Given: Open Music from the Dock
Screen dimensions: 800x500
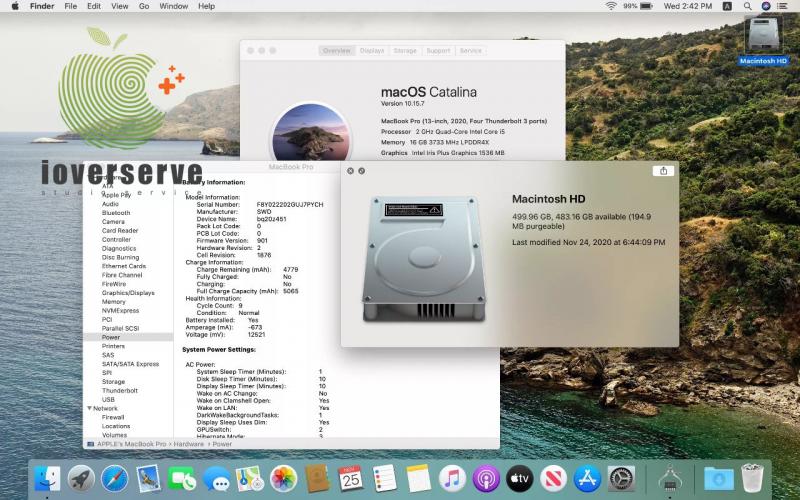Looking at the screenshot, I should tap(453, 479).
